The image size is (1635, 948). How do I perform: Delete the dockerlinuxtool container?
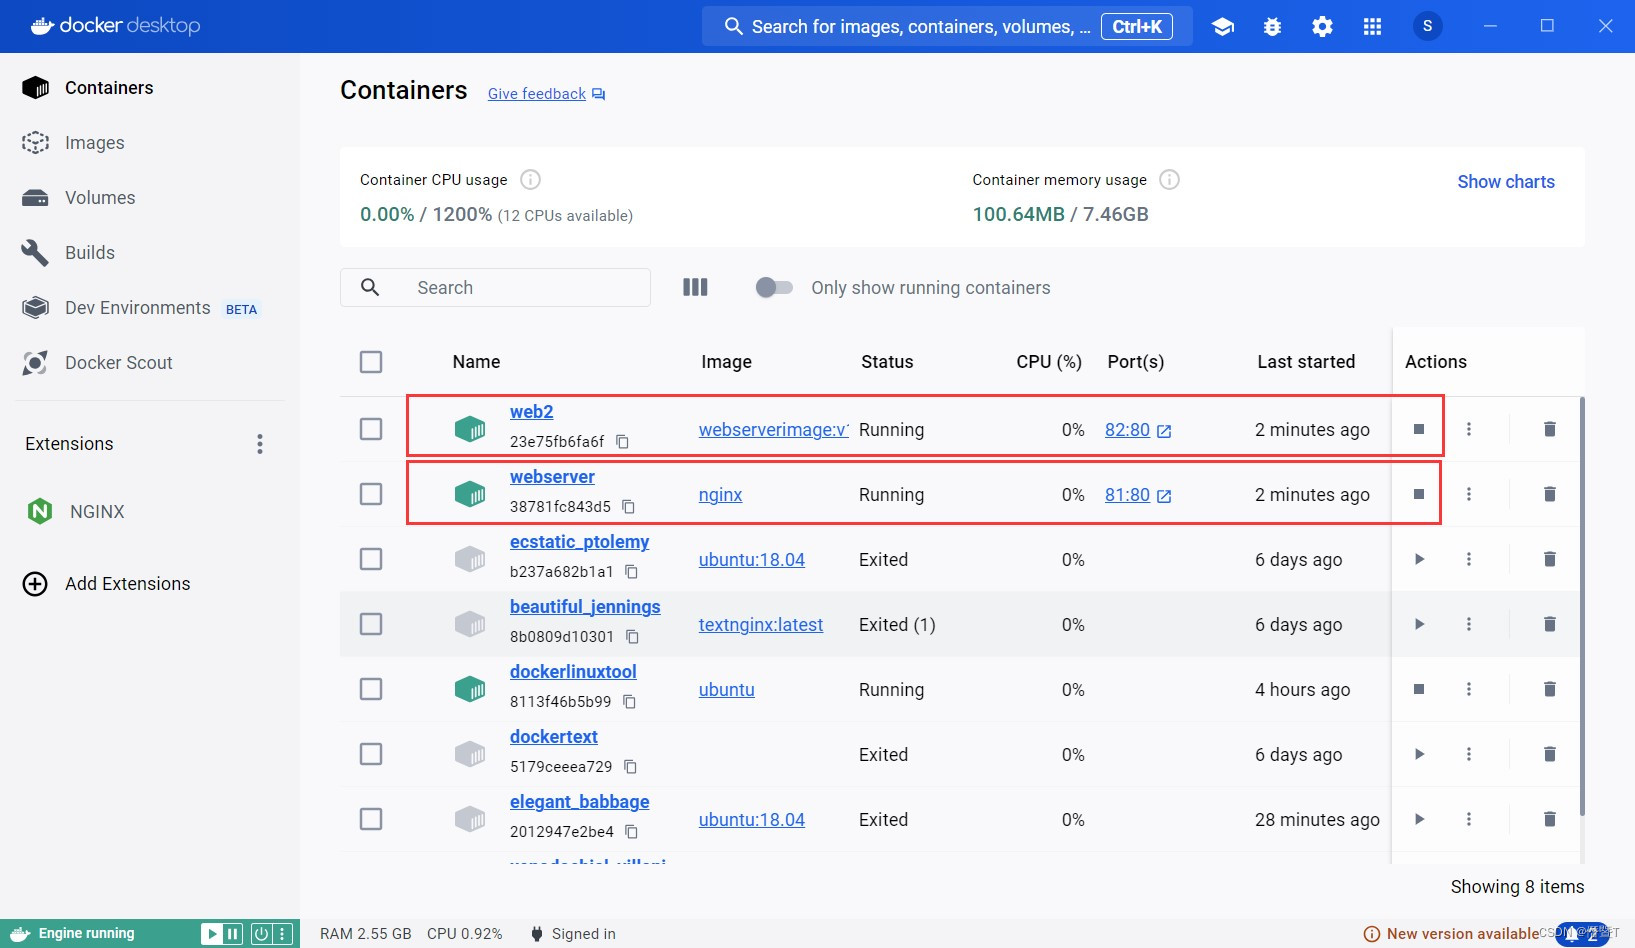tap(1549, 689)
